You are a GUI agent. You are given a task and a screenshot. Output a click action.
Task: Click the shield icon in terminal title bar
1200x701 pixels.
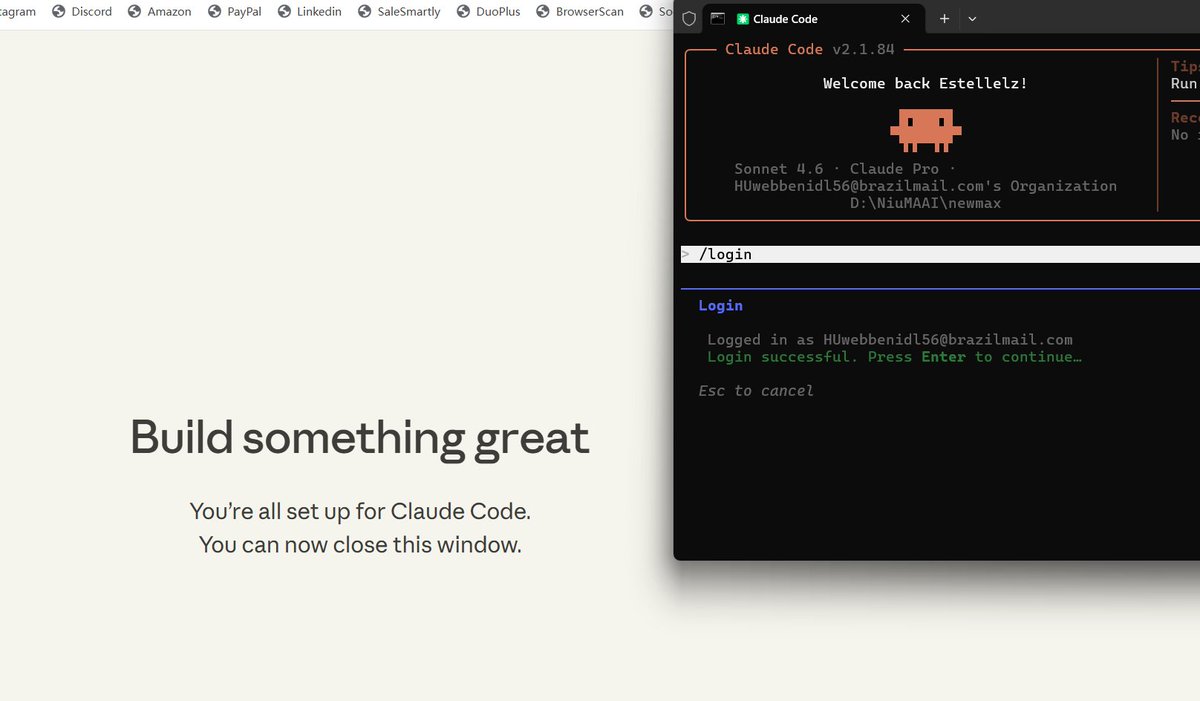pyautogui.click(x=689, y=18)
